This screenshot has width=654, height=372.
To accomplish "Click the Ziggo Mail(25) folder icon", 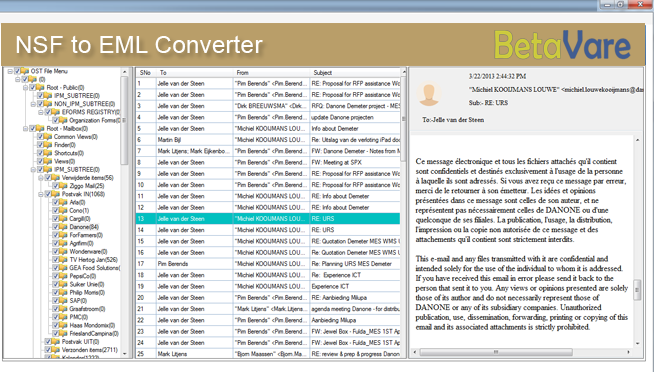I will pos(63,186).
